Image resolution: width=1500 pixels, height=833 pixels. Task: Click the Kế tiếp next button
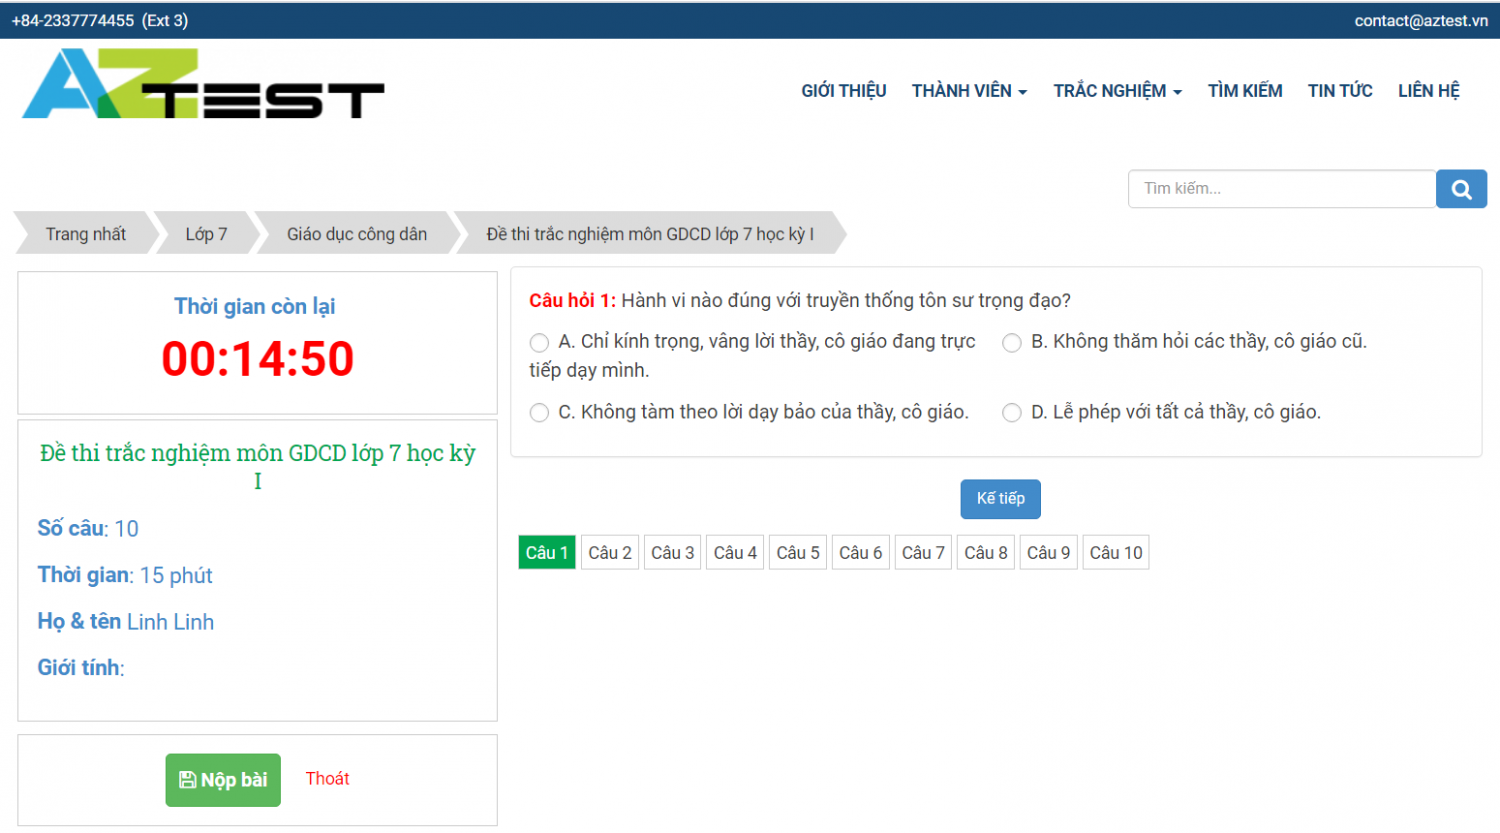click(x=1000, y=499)
